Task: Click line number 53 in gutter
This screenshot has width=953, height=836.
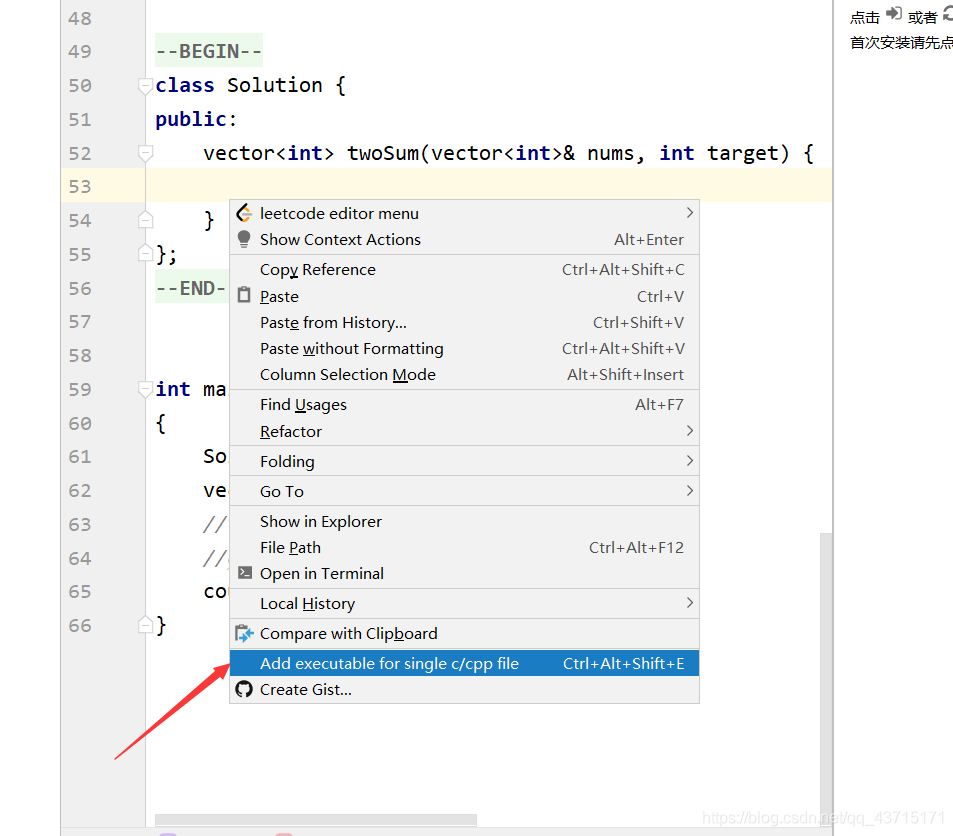Action: pos(80,186)
